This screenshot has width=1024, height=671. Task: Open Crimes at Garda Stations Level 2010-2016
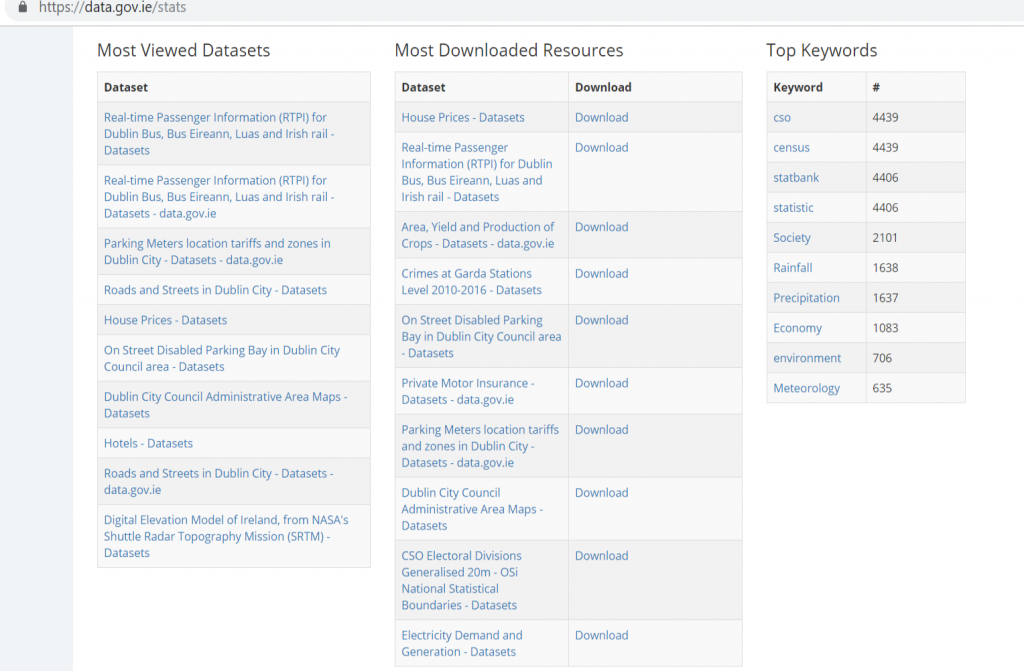(472, 282)
